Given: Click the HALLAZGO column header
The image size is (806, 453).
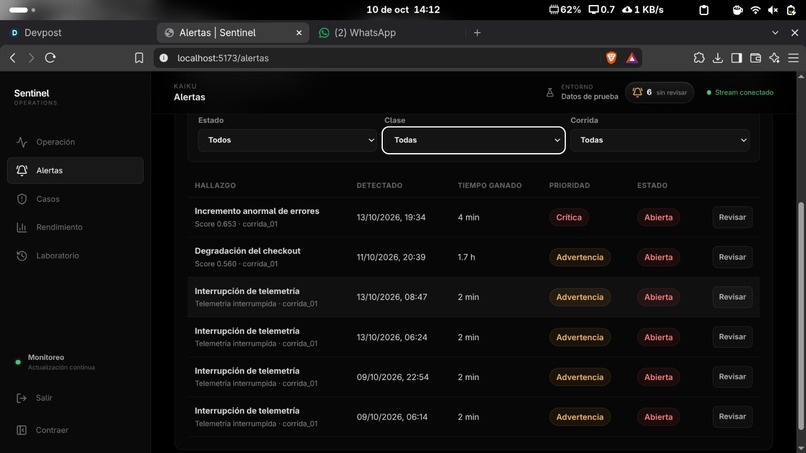Looking at the screenshot, I should [x=215, y=185].
